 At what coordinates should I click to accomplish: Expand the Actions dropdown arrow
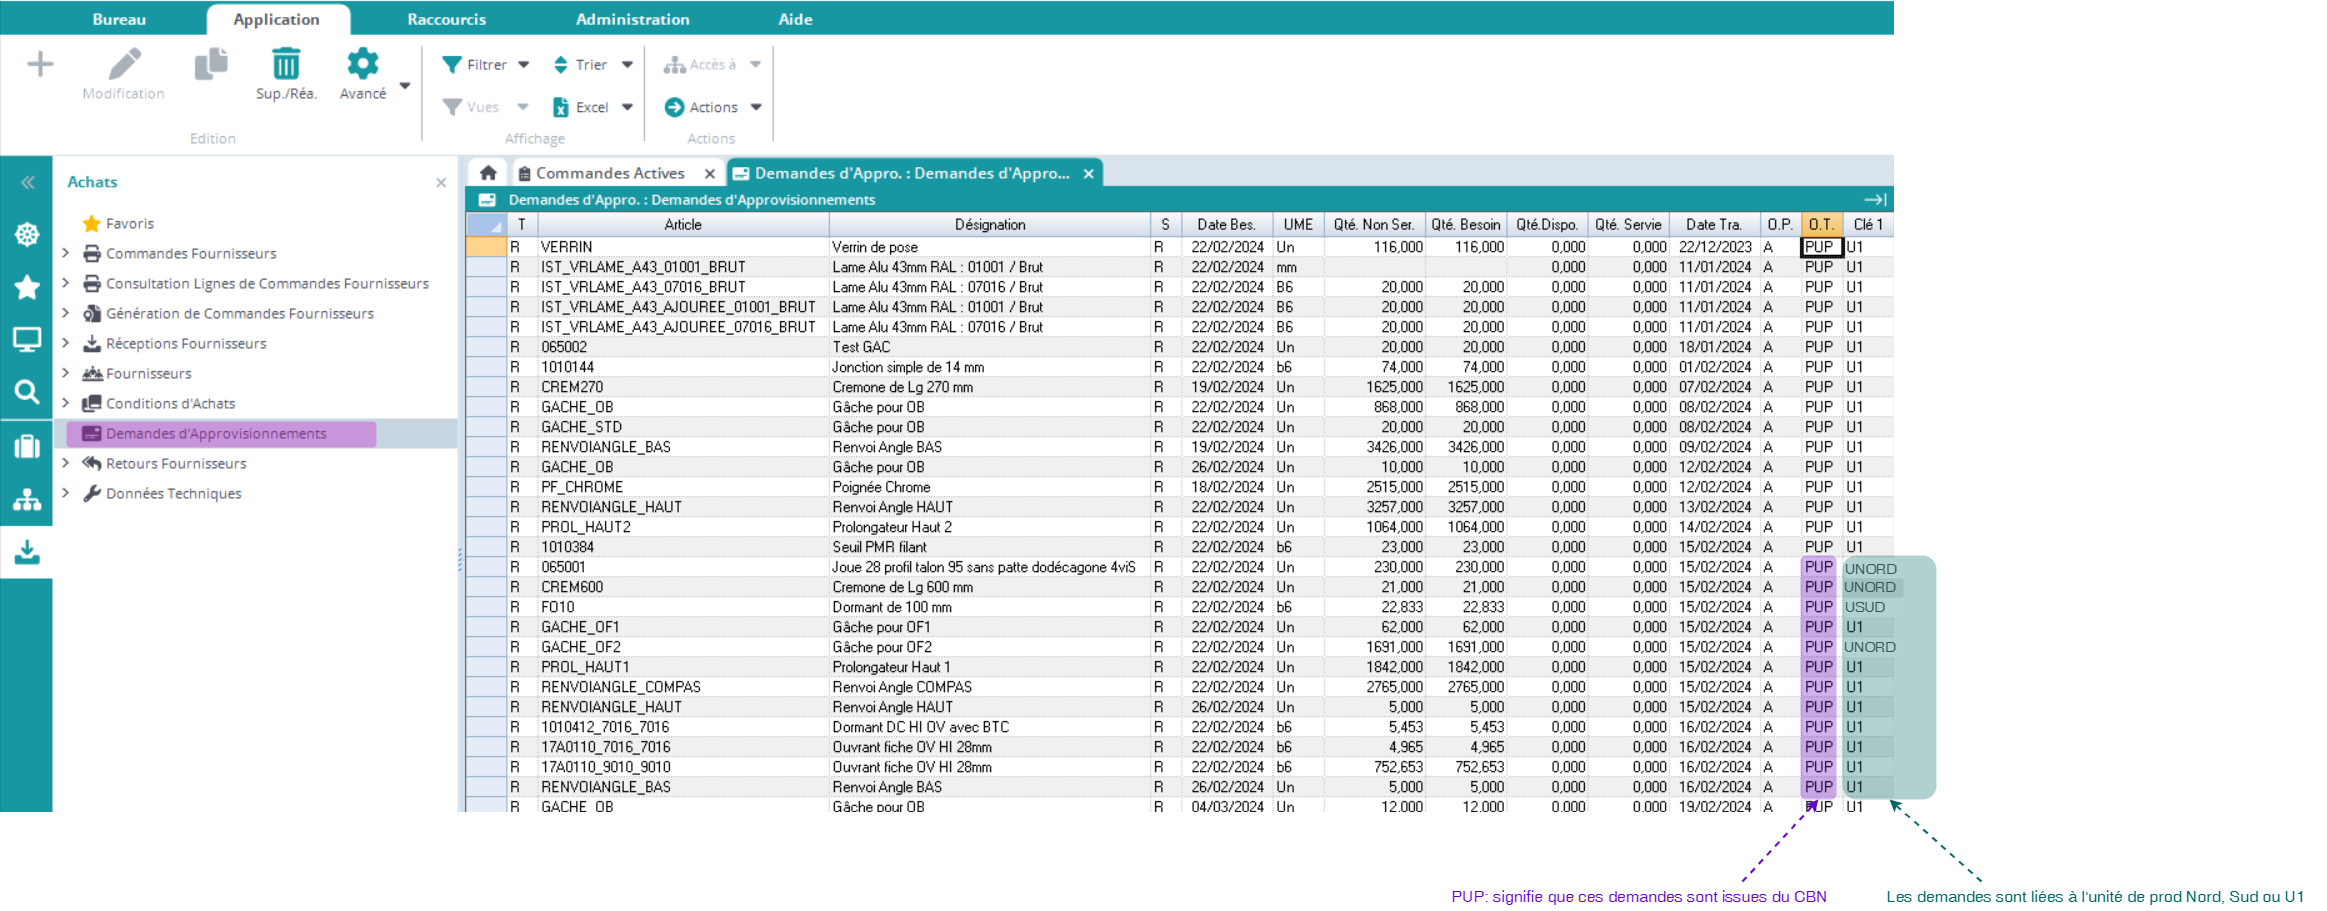click(x=756, y=107)
